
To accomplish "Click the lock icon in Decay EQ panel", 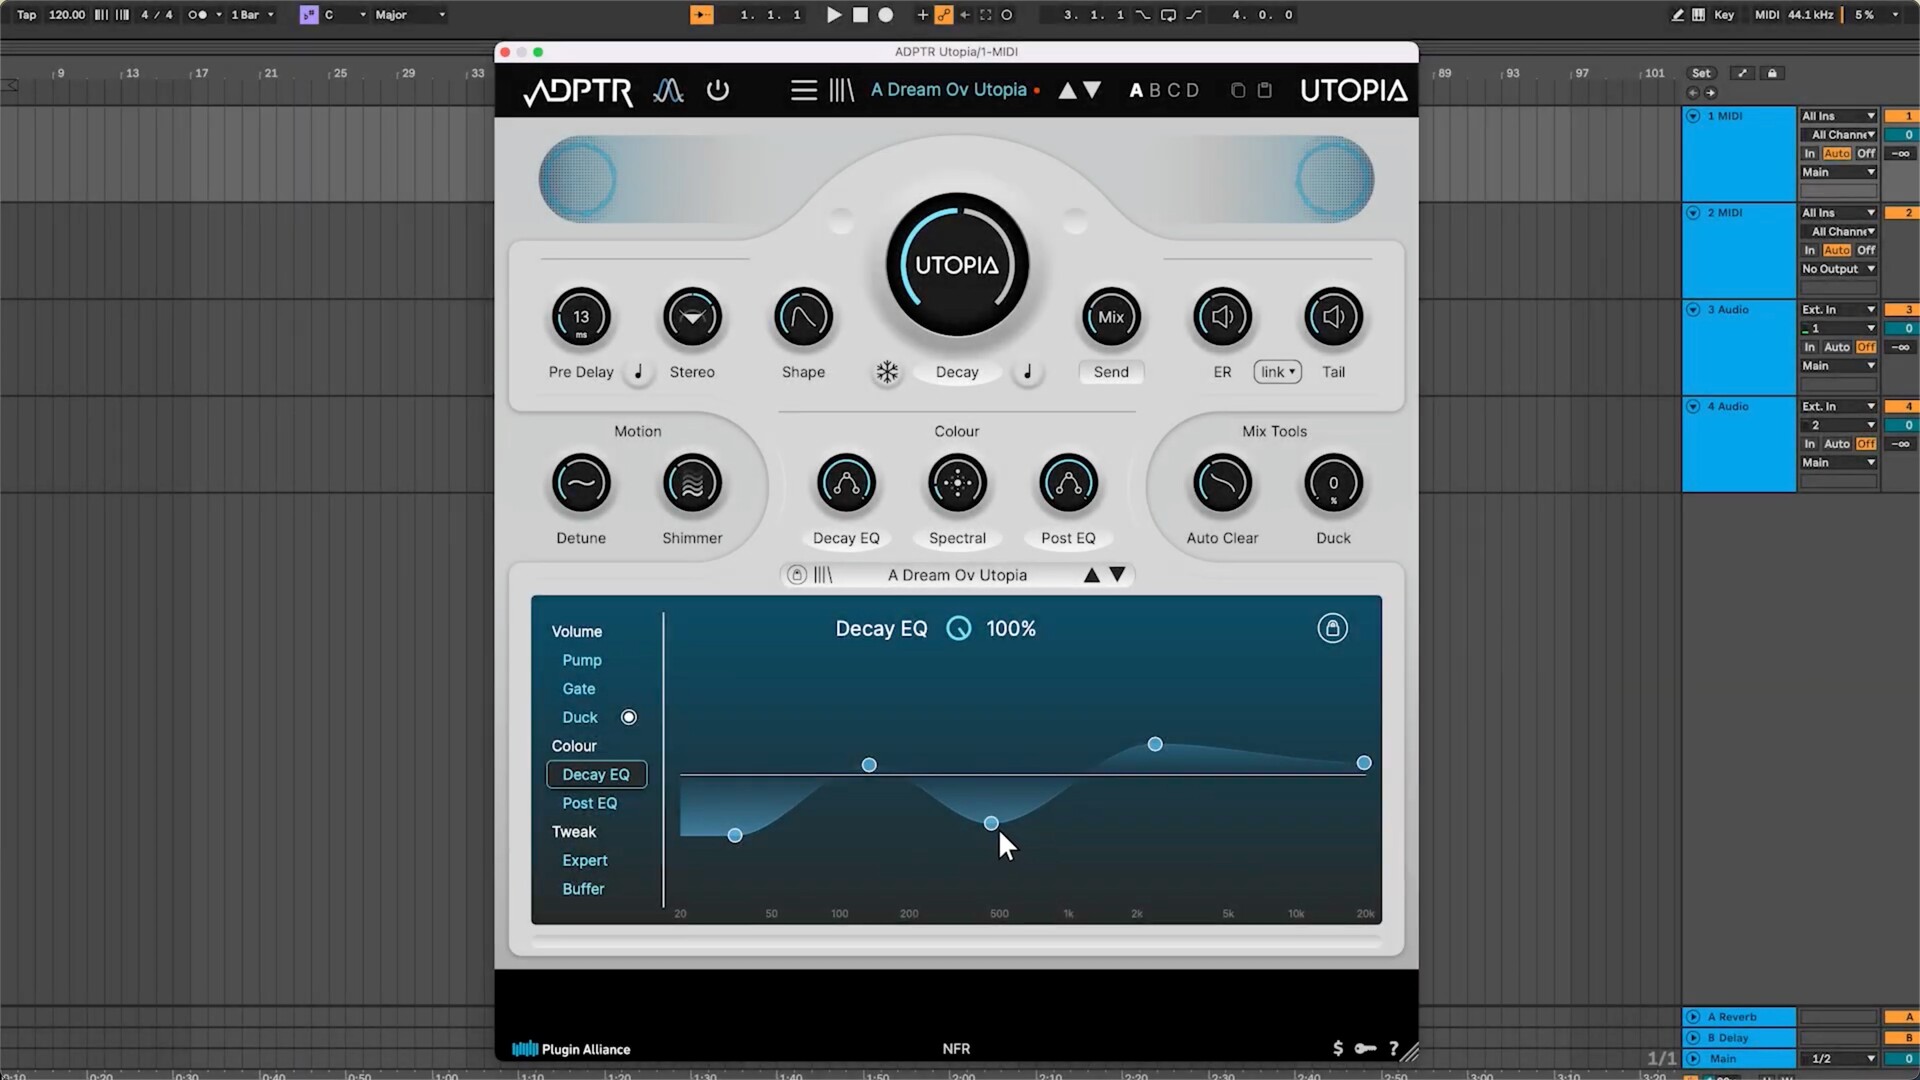I will tap(1332, 628).
